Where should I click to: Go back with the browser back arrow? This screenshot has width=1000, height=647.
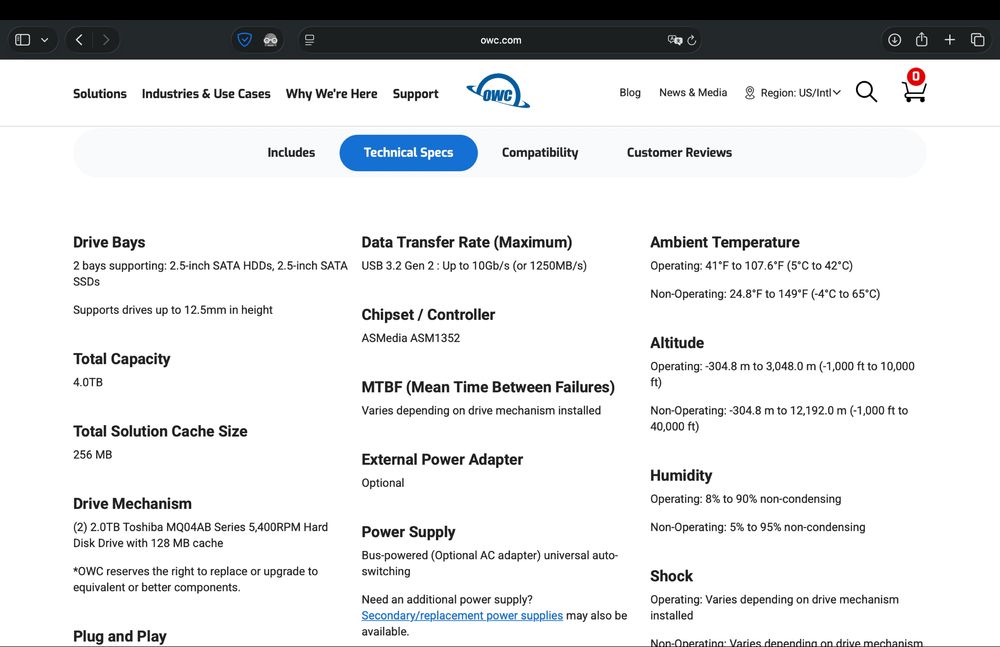(x=79, y=40)
